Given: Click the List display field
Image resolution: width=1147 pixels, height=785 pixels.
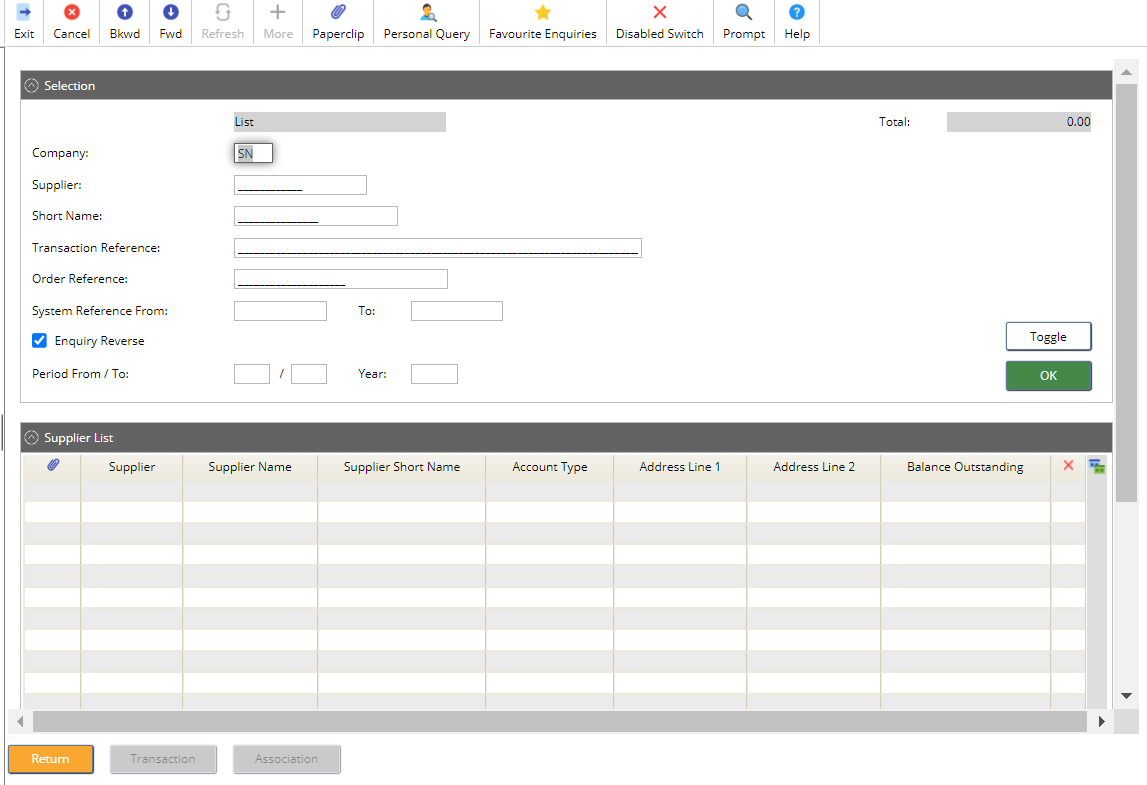Looking at the screenshot, I should pos(339,122).
